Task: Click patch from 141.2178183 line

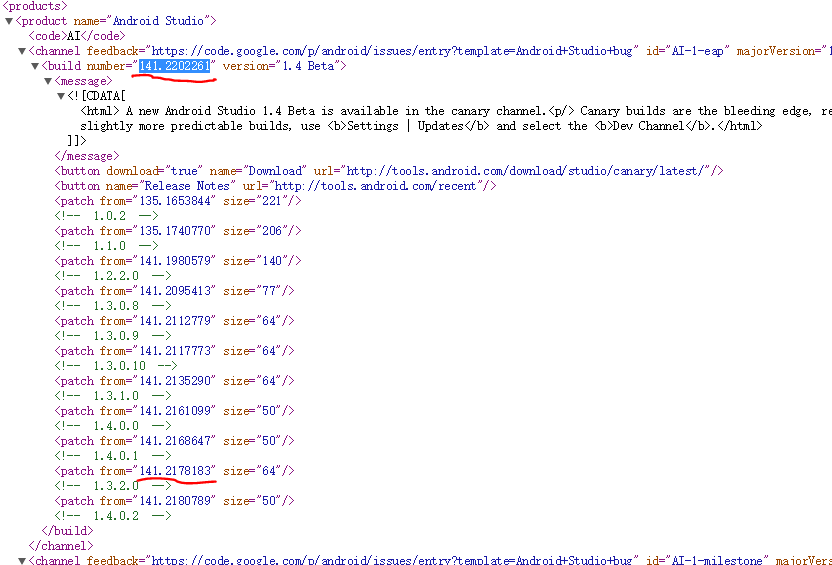Action: [175, 471]
